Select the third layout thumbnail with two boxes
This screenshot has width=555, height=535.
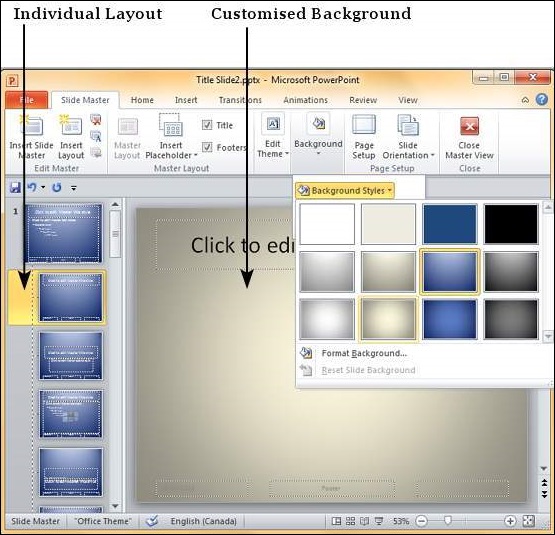pyautogui.click(x=71, y=355)
